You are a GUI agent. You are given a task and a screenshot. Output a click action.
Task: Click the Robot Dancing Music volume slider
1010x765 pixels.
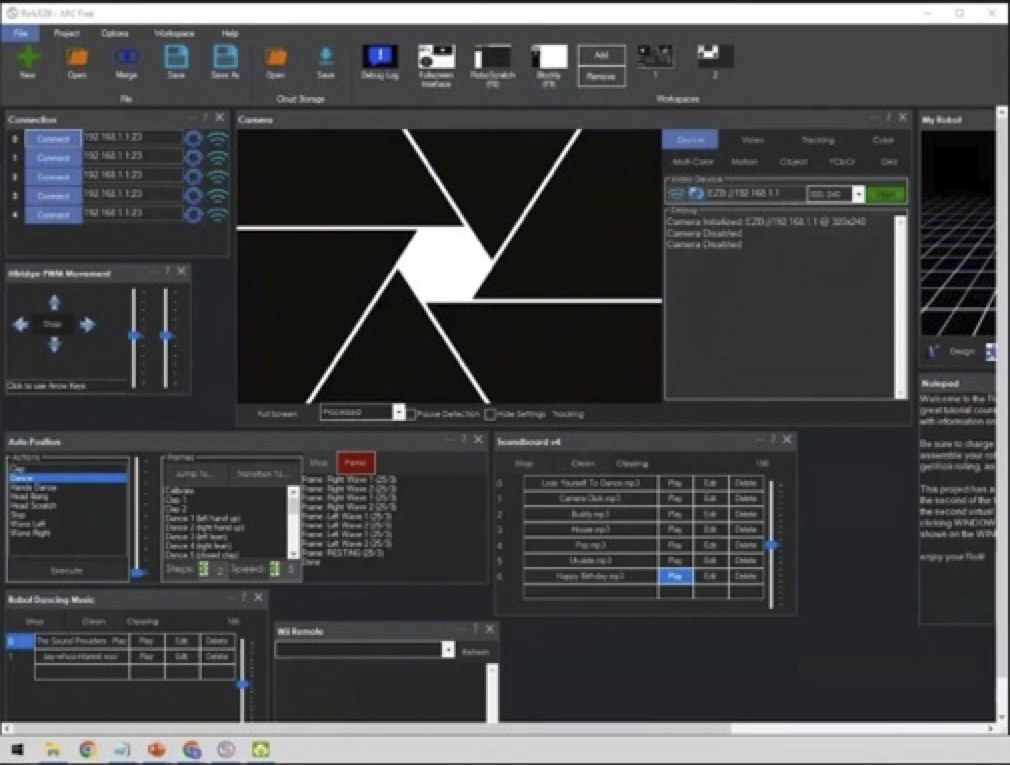pyautogui.click(x=243, y=684)
